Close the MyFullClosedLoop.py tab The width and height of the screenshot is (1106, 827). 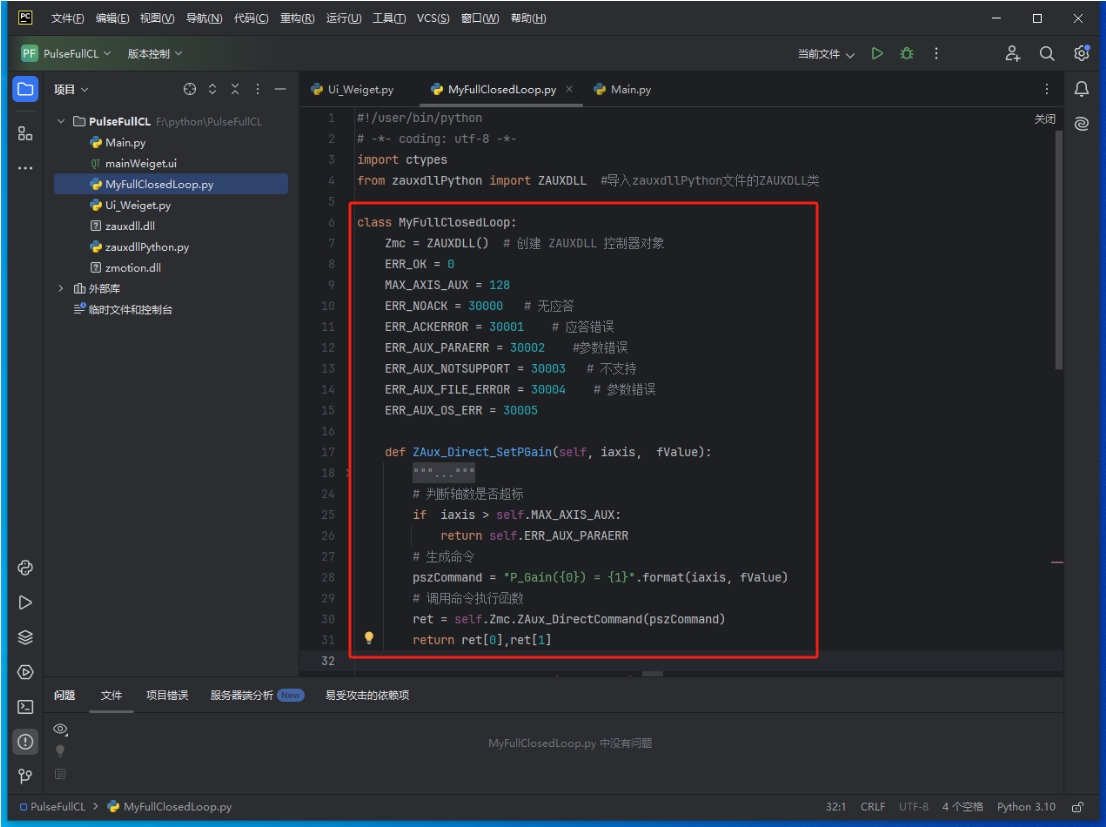point(569,89)
